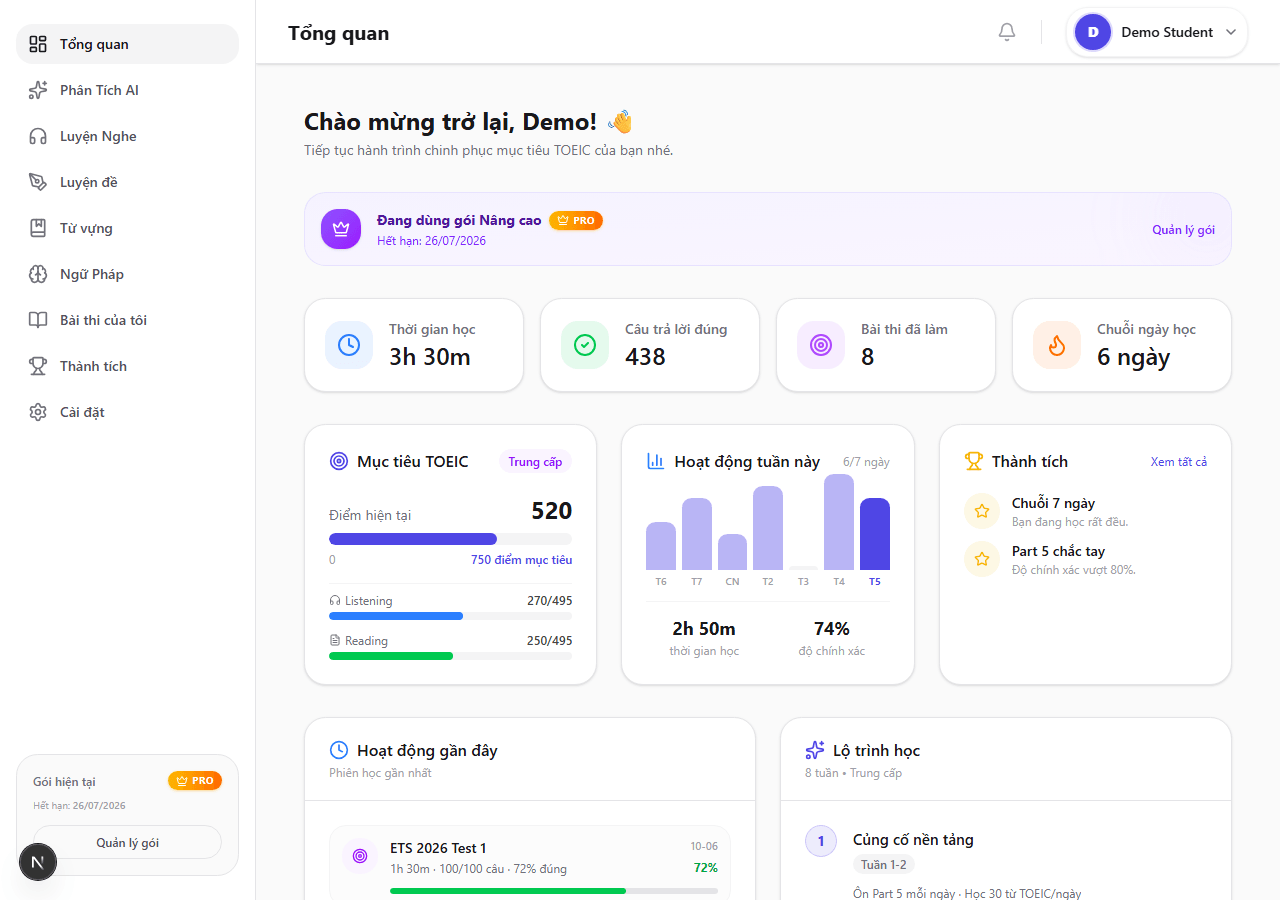Click the clock icon beside Hoạt động gần đây
1280x900 pixels.
[339, 750]
